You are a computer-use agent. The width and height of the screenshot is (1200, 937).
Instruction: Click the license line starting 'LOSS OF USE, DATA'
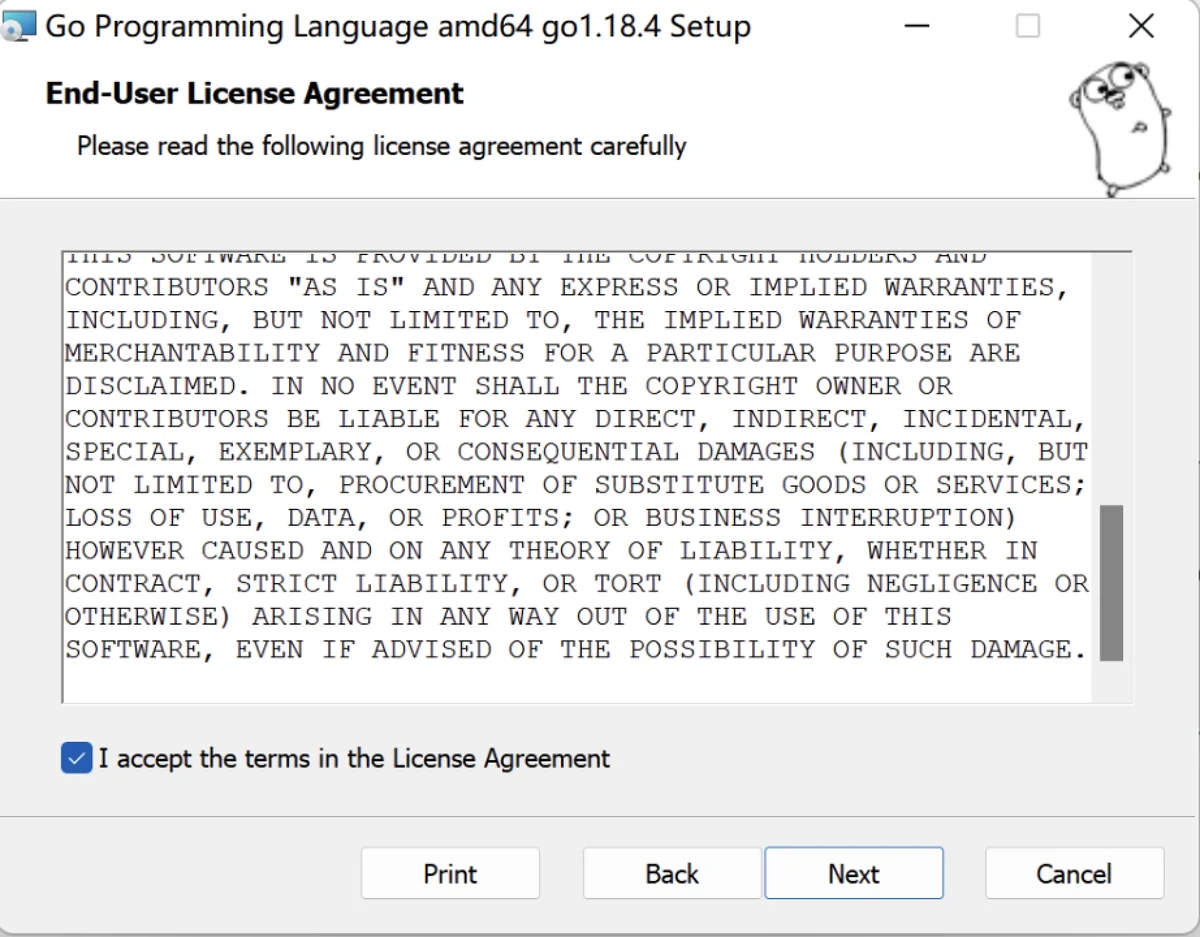pos(541,518)
